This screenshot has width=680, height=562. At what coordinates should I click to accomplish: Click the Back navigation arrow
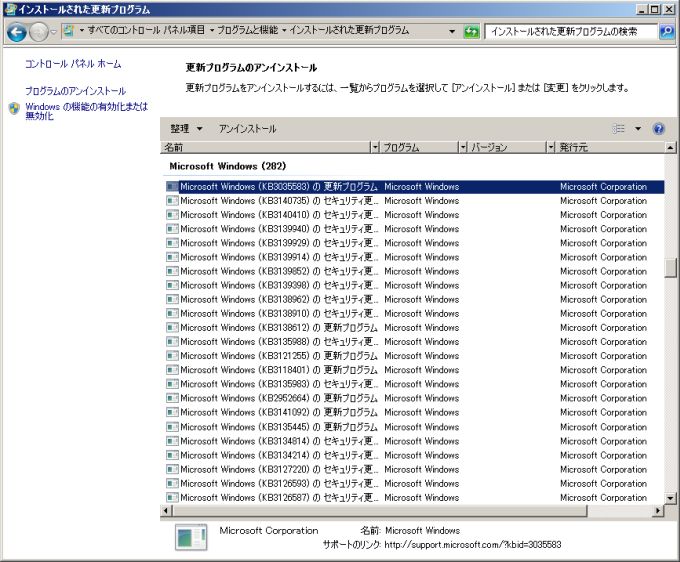click(x=17, y=32)
